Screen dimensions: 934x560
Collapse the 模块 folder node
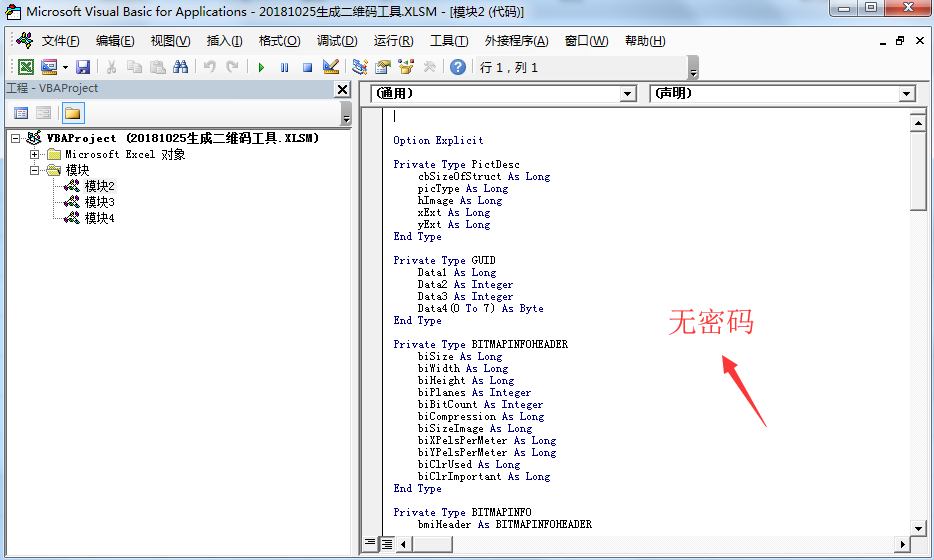coord(35,170)
